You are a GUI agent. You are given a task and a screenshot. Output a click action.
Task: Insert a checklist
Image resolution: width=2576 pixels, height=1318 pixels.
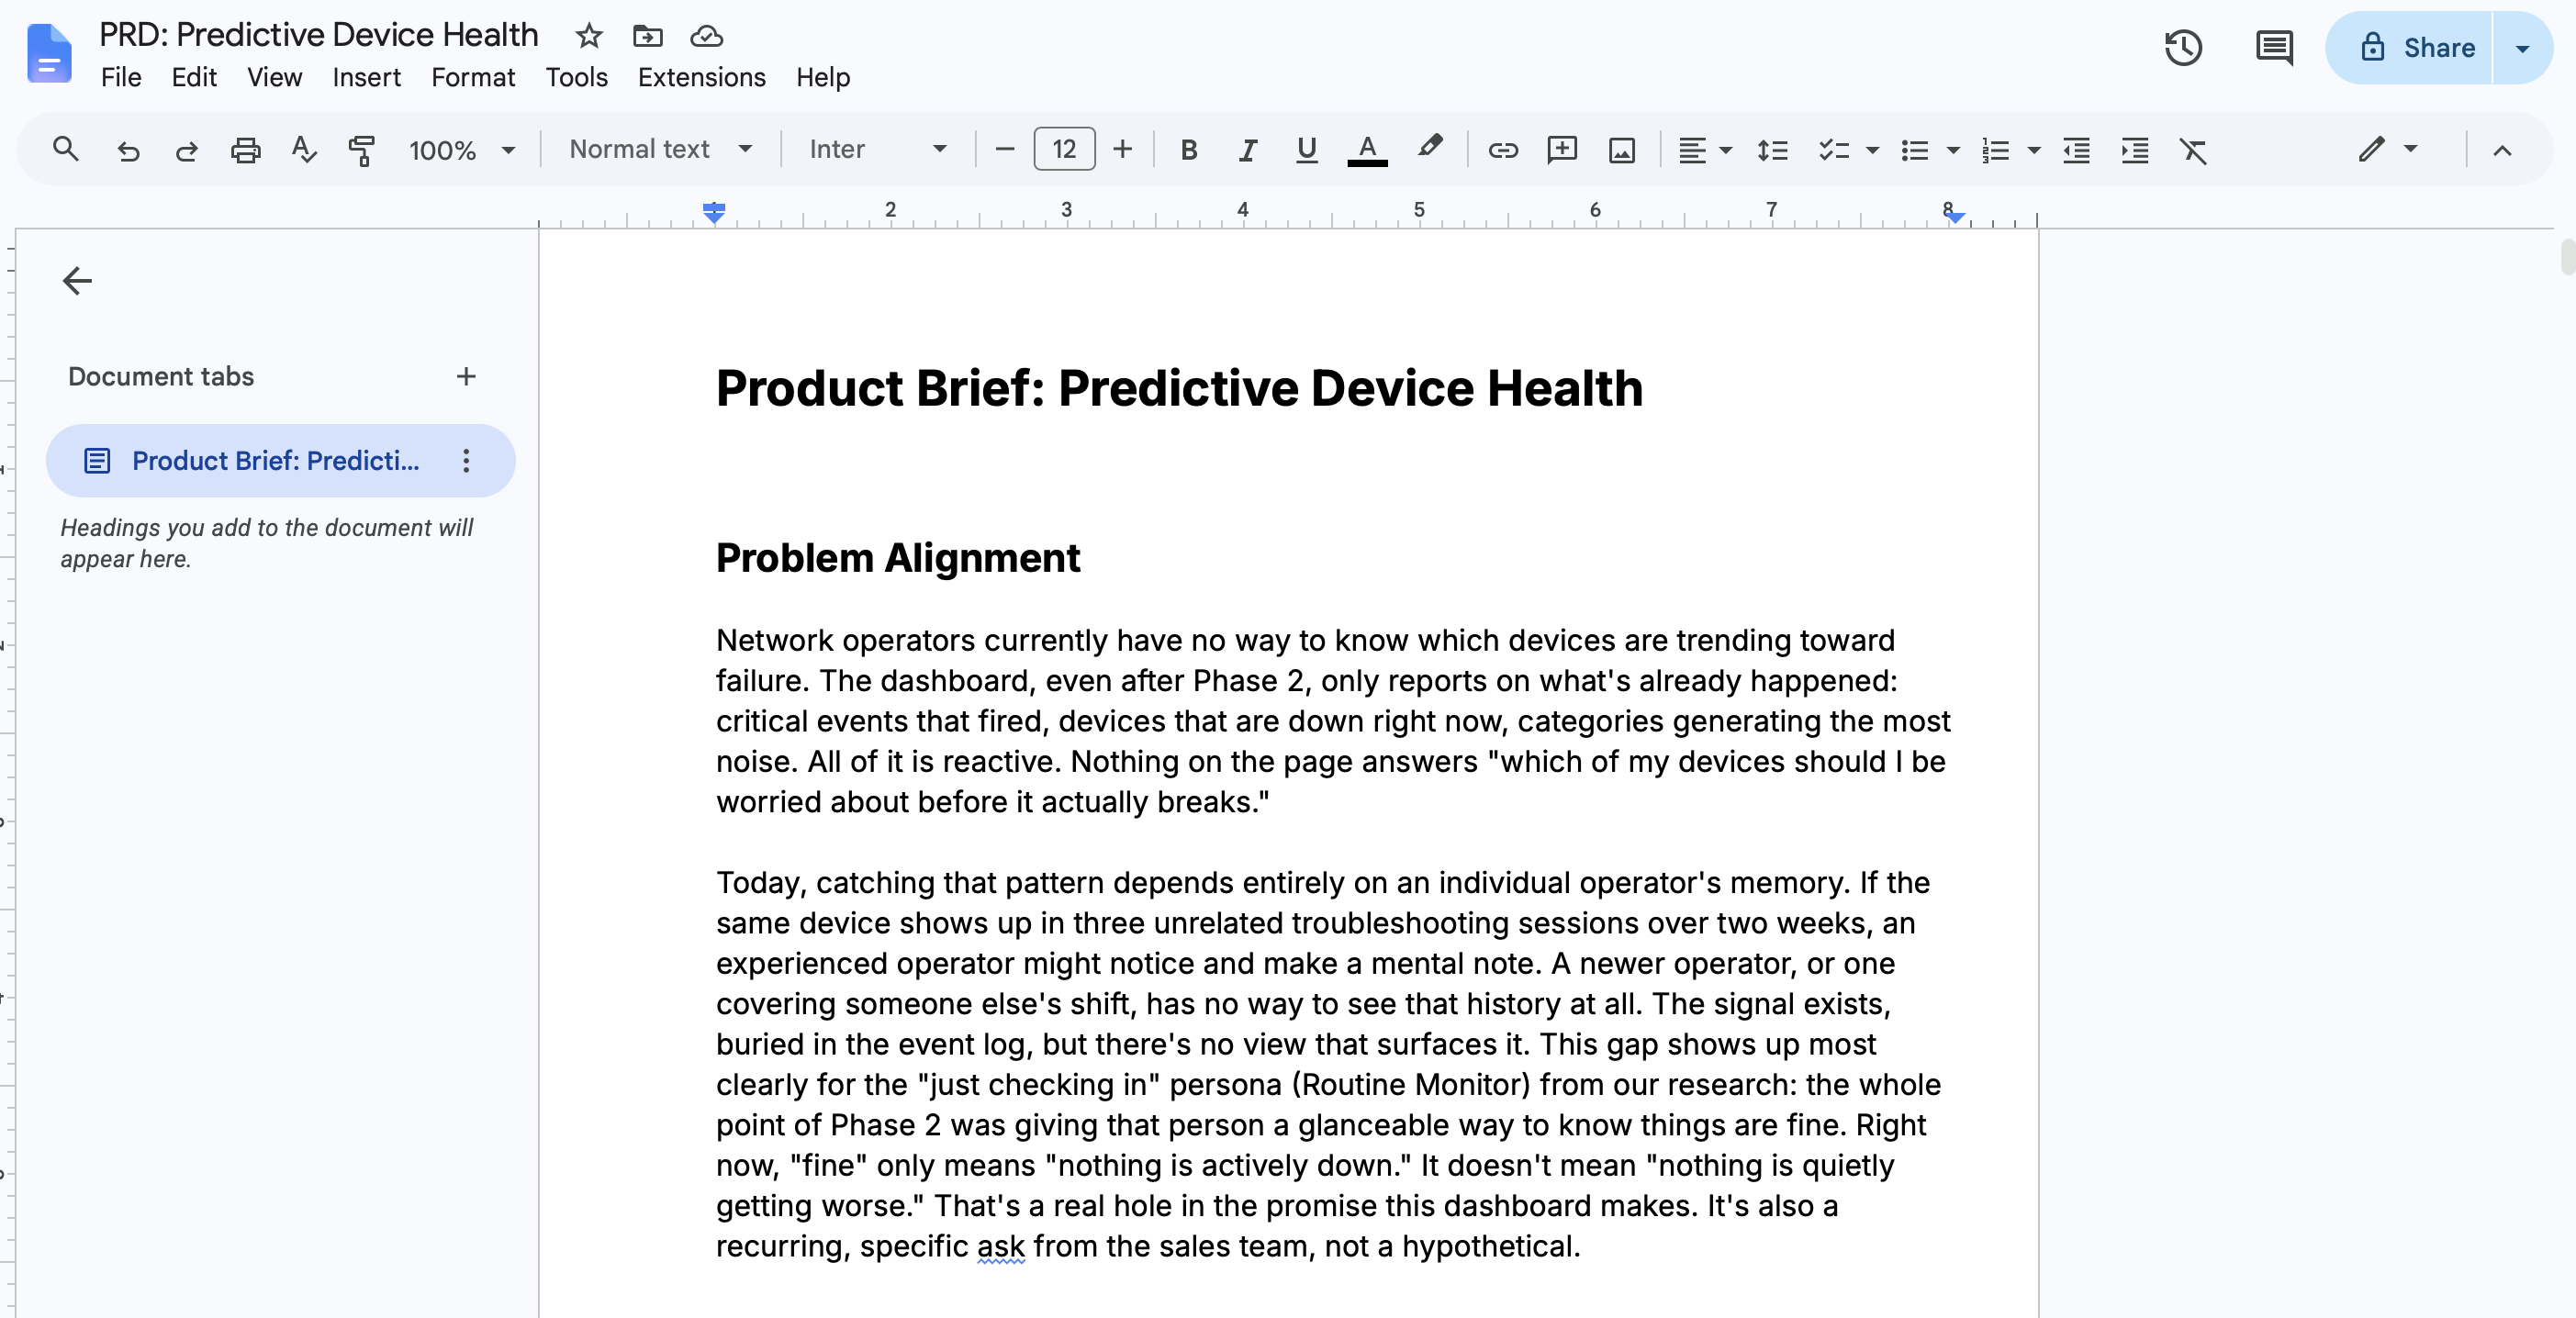1833,150
